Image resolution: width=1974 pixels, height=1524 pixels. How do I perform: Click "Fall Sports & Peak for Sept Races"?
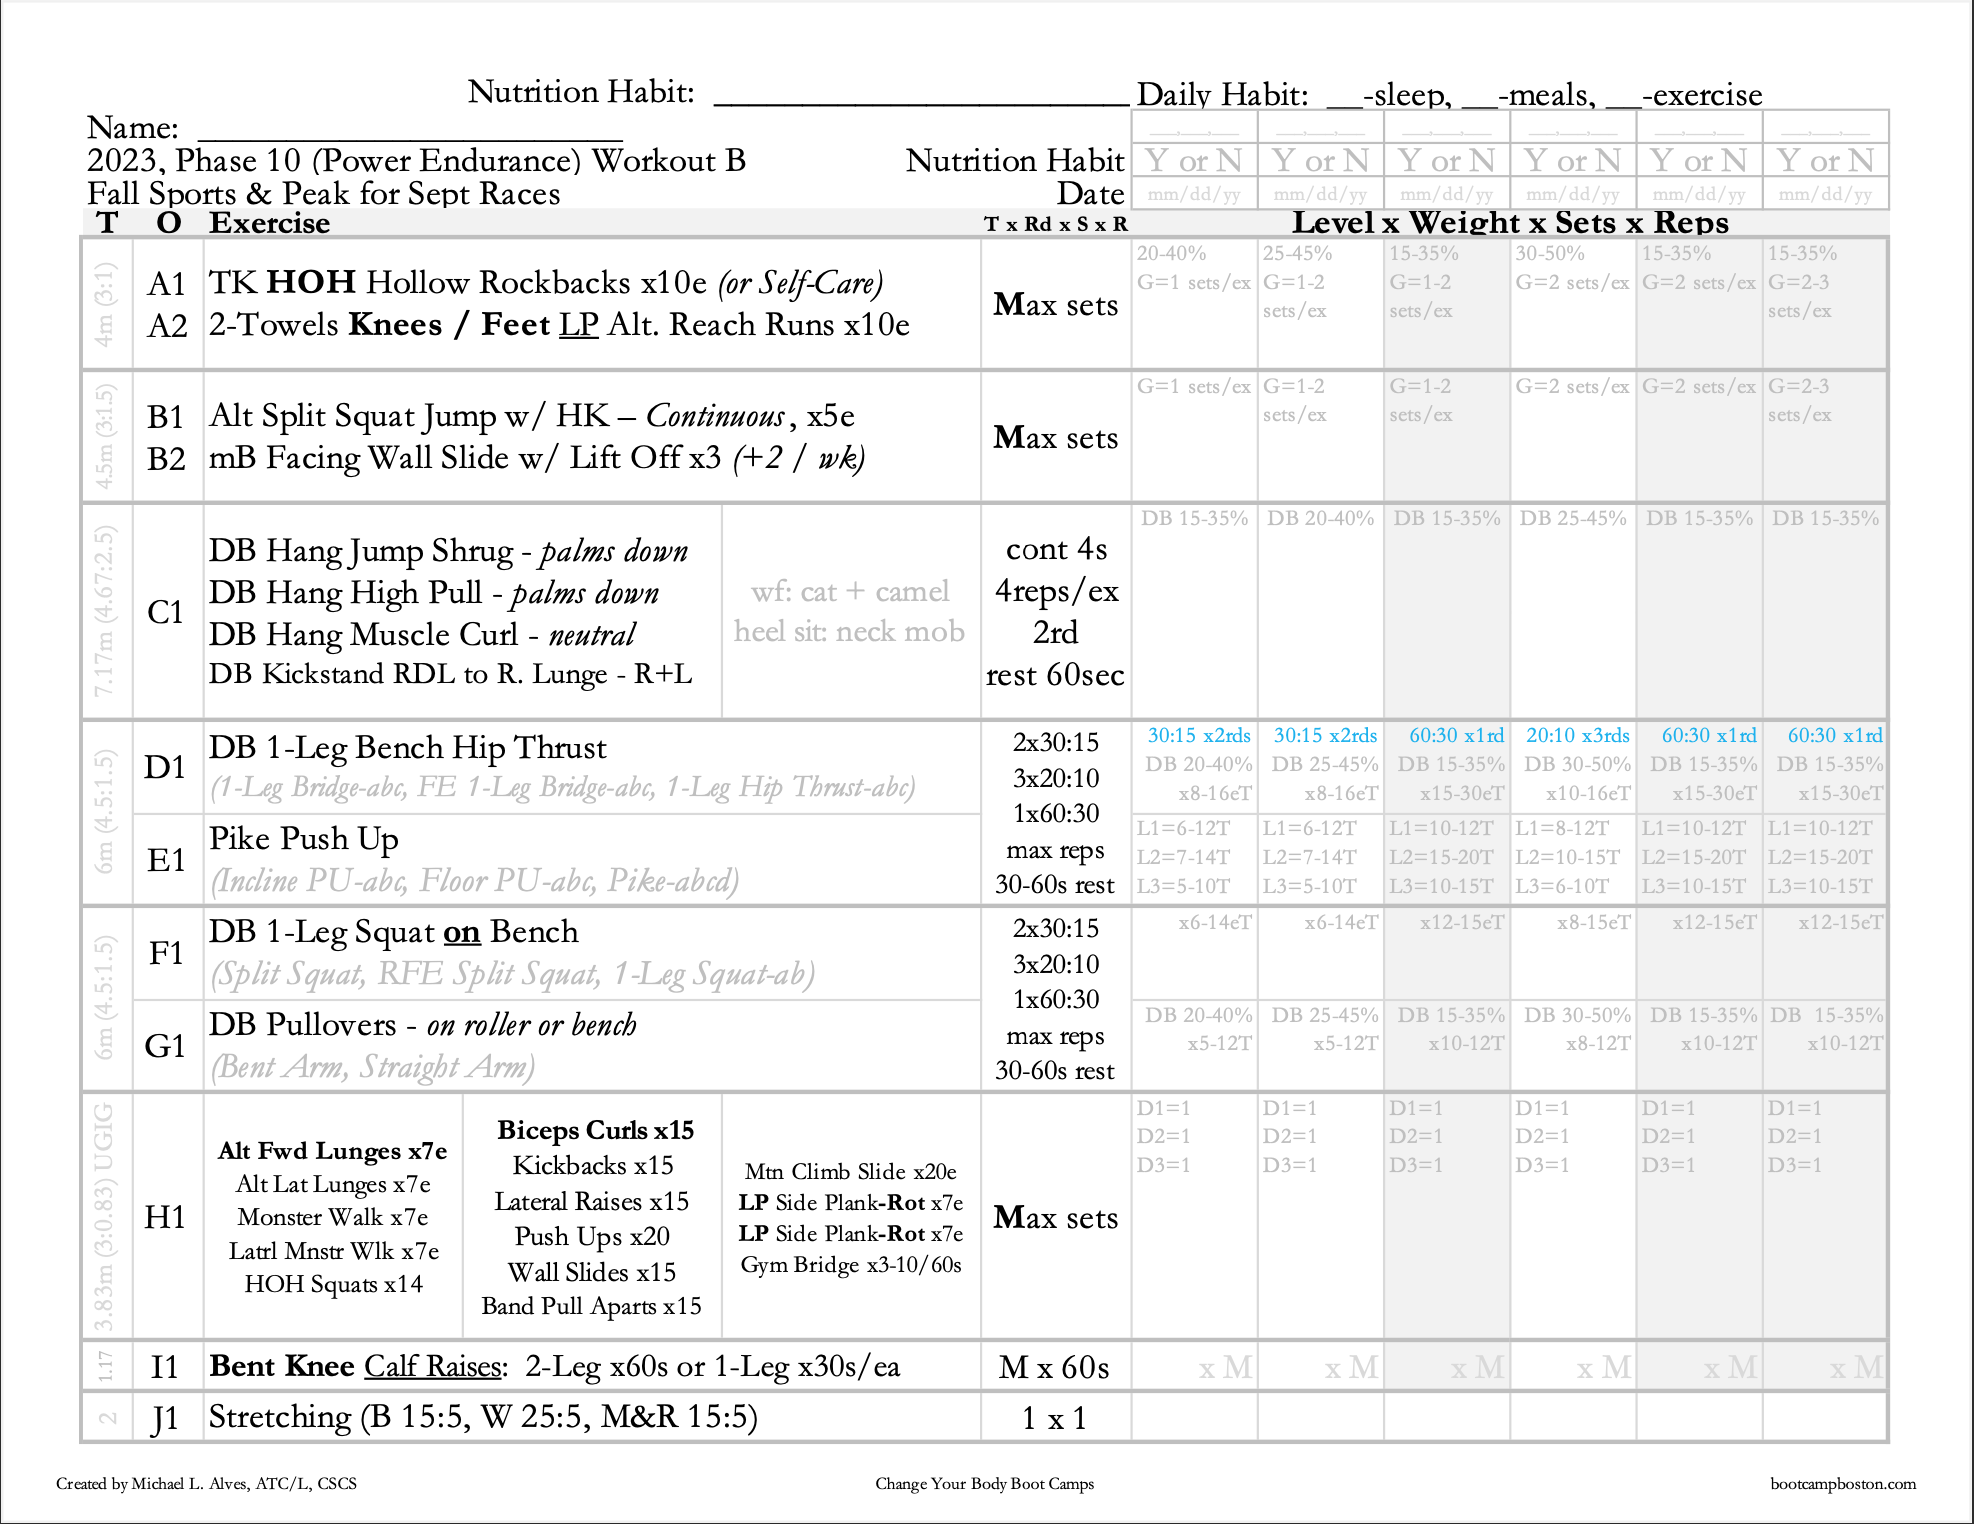pyautogui.click(x=323, y=193)
